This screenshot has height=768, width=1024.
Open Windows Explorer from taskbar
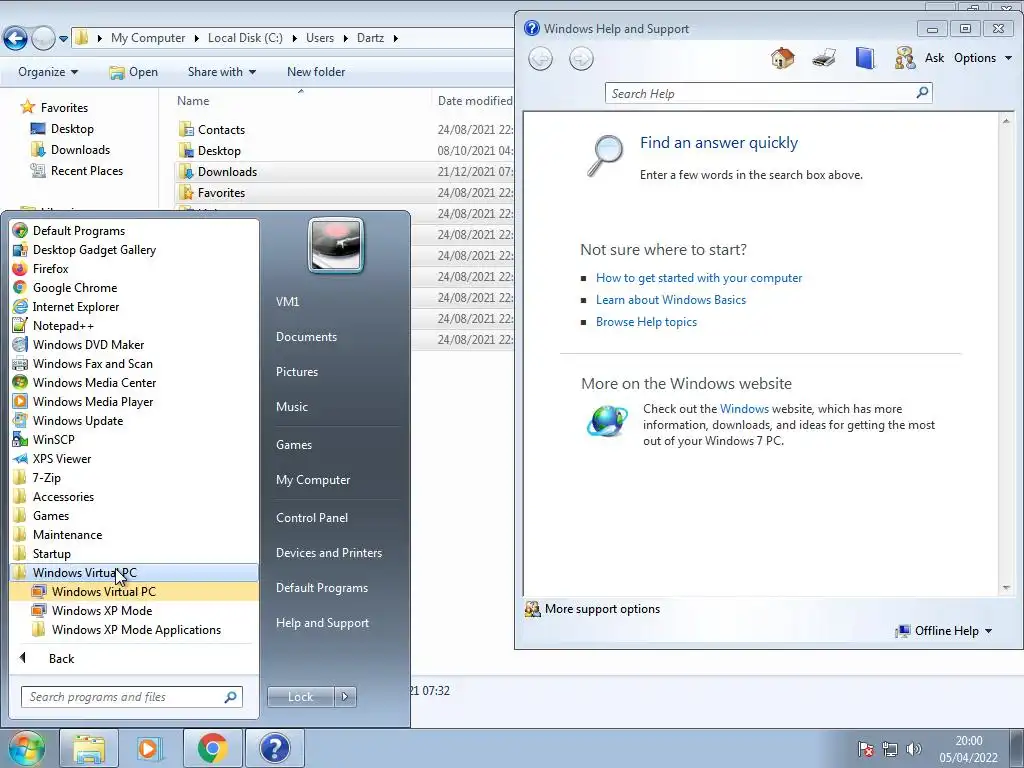tap(89, 748)
